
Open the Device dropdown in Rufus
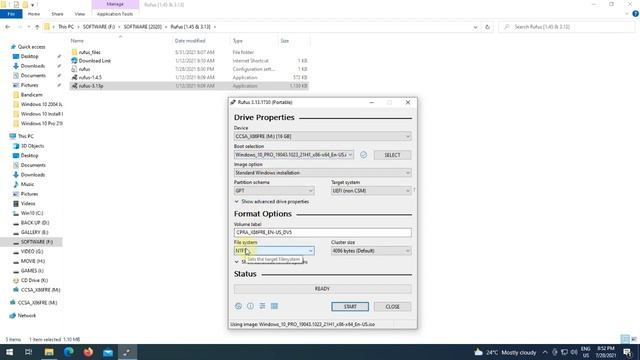click(x=322, y=136)
